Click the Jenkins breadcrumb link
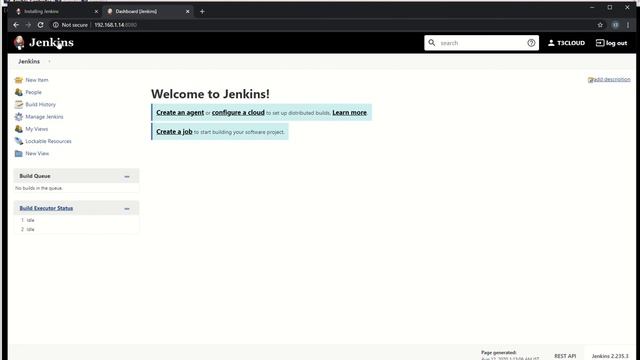 click(x=29, y=61)
